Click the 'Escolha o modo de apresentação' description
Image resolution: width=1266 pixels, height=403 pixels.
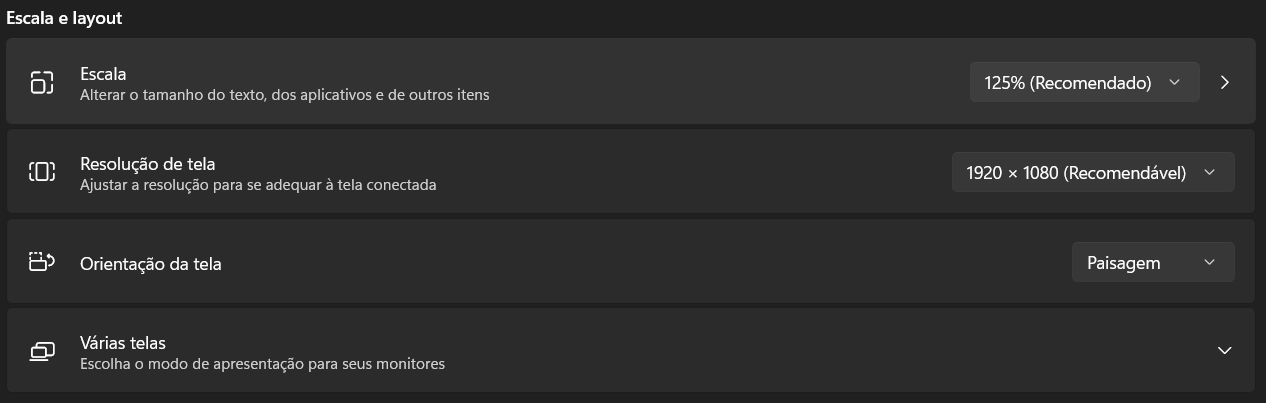point(262,364)
